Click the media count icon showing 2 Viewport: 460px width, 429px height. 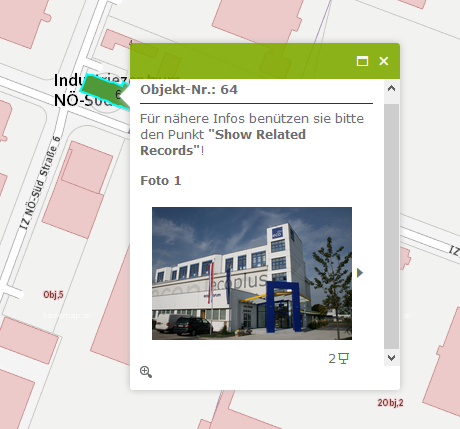(x=338, y=359)
